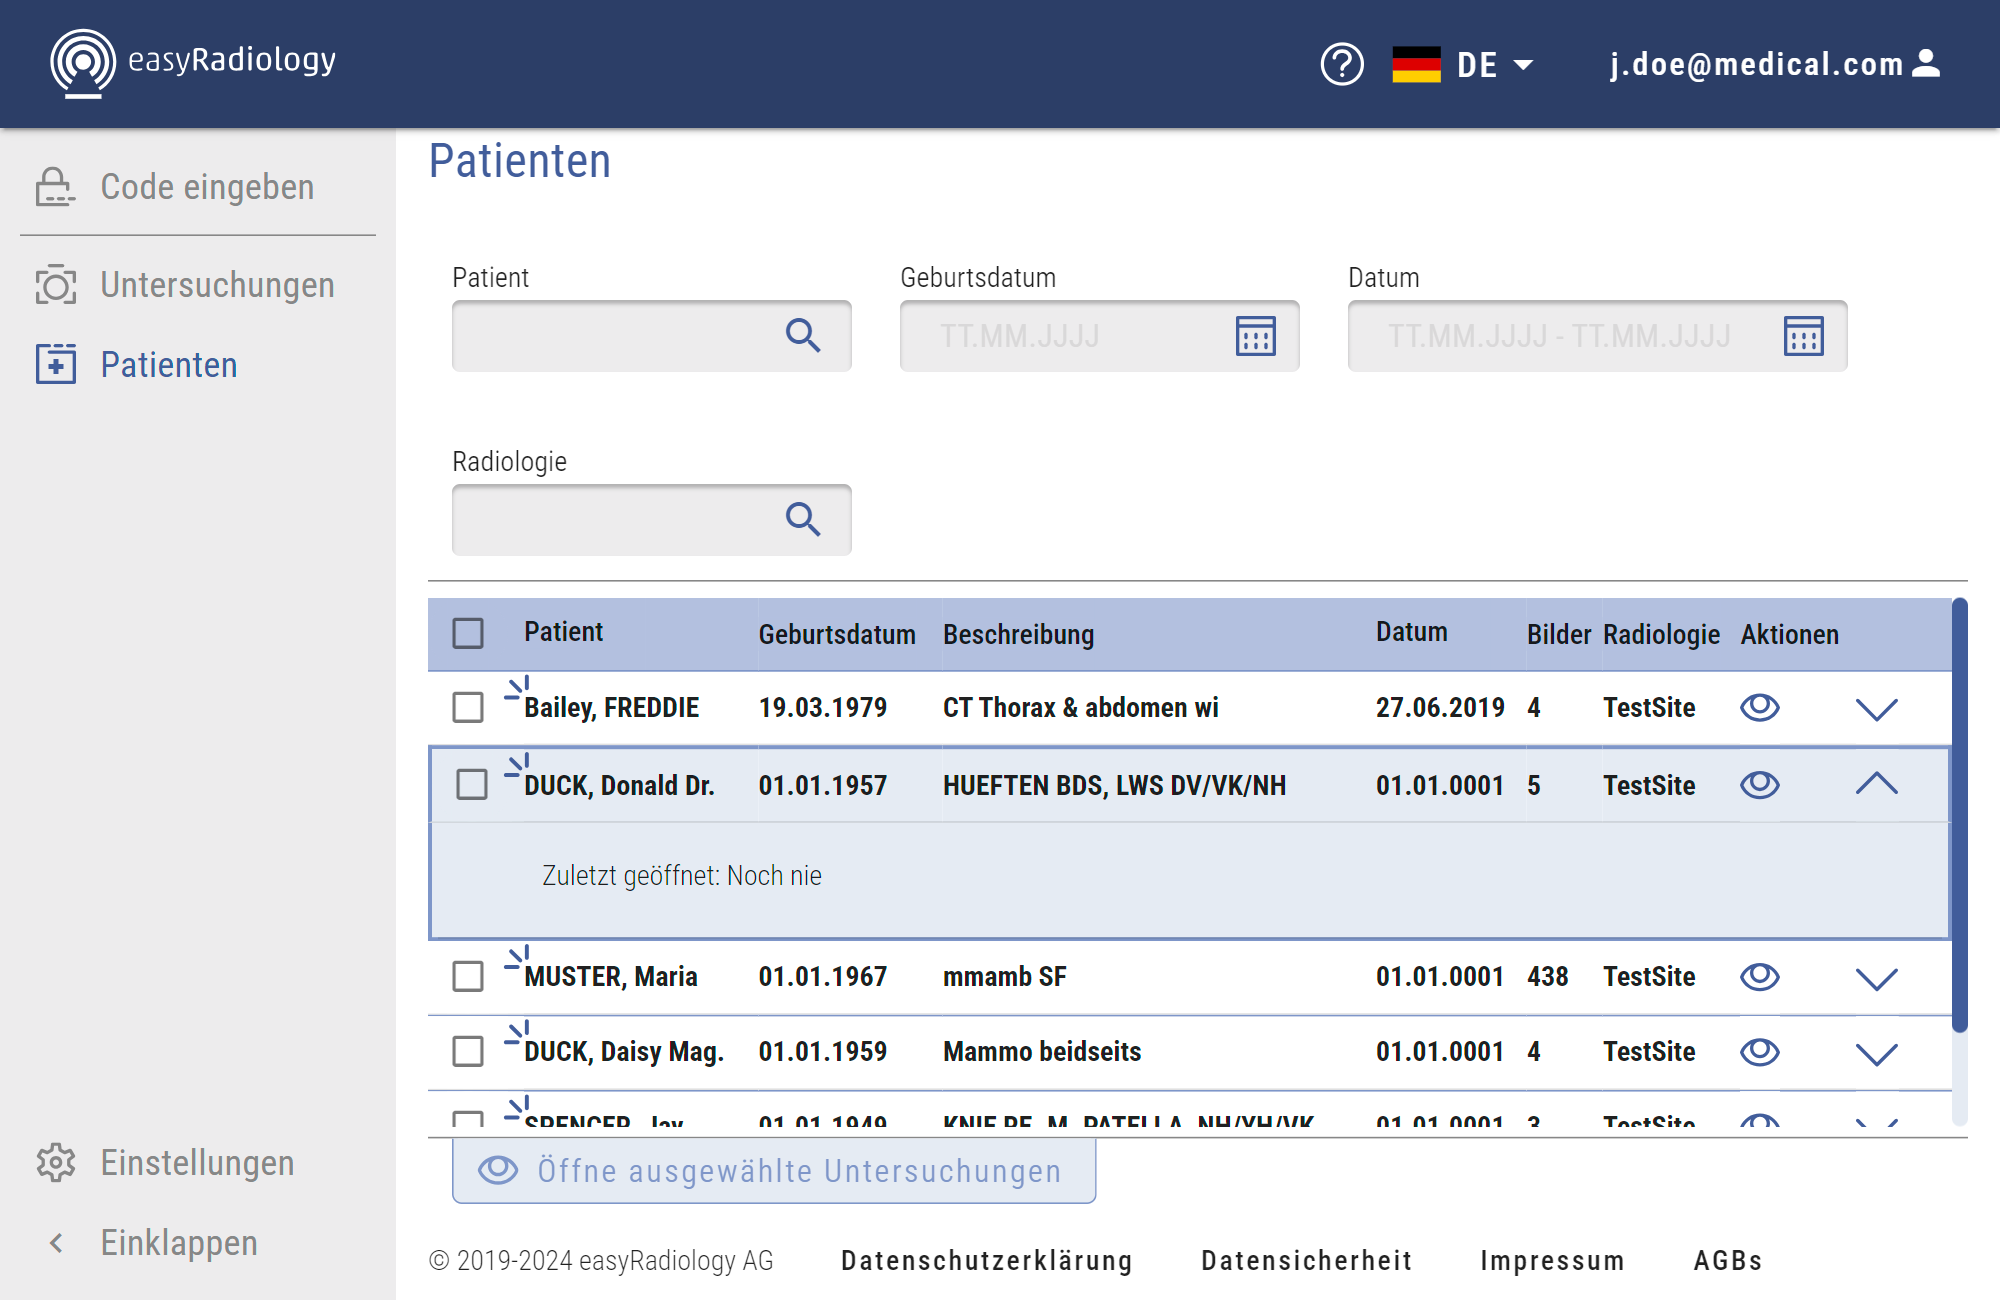Click date 27.06.2019 in Bailey row
Viewport: 2000px width, 1300px height.
coord(1440,708)
